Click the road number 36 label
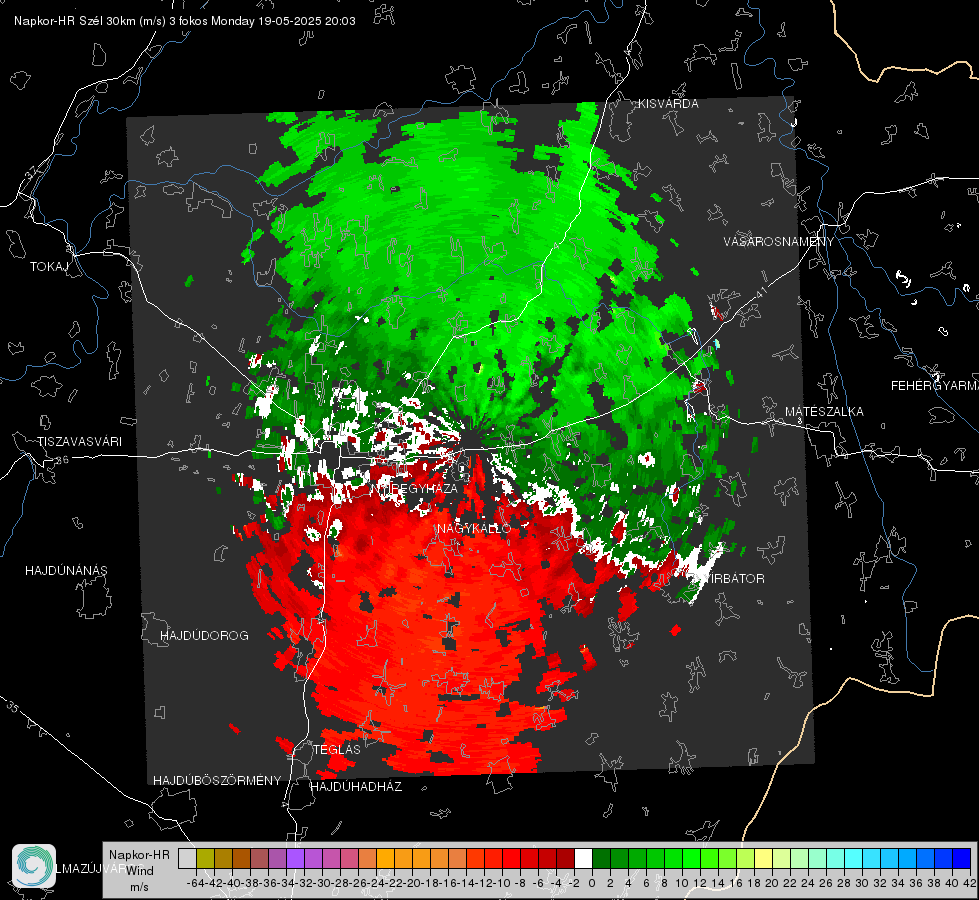 click(62, 460)
